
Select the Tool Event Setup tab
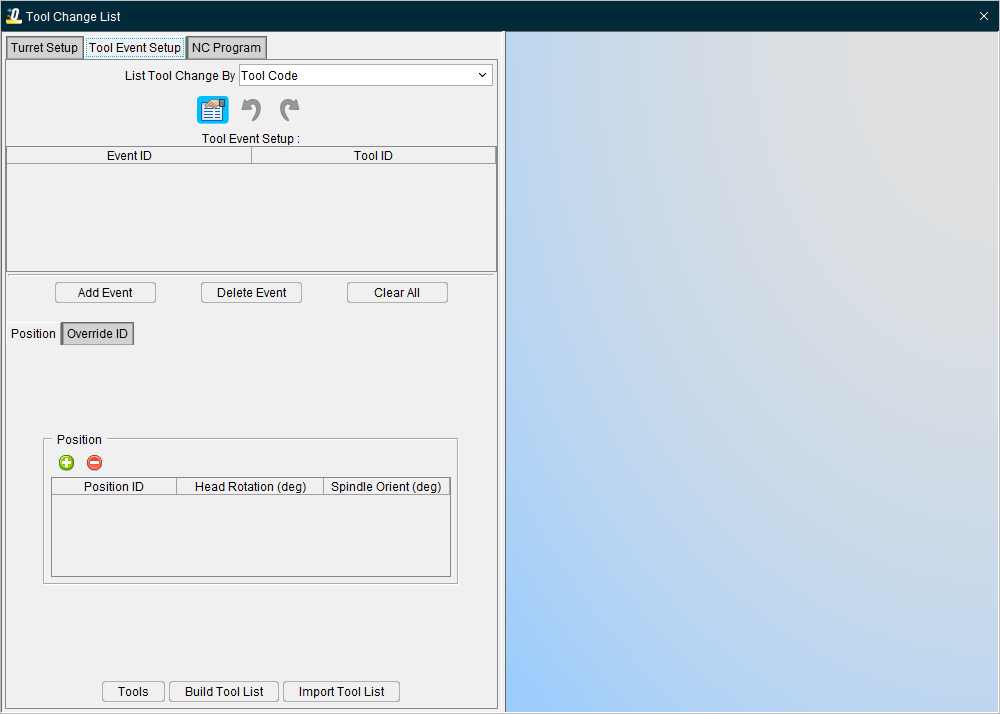pyautogui.click(x=135, y=48)
